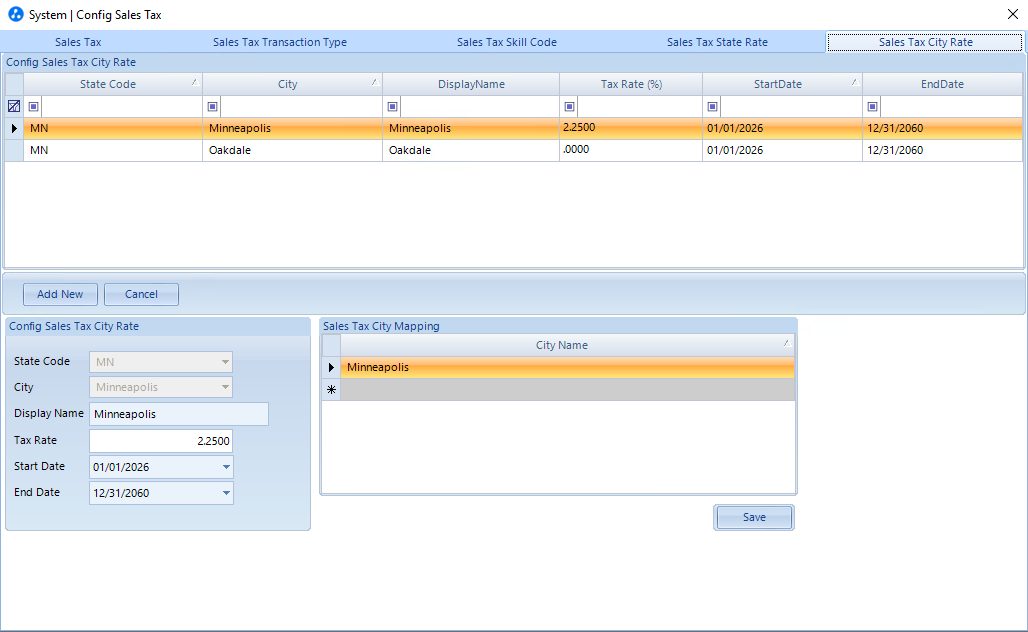This screenshot has width=1028, height=632.
Task: Click the City column filter icon
Action: pos(212,106)
